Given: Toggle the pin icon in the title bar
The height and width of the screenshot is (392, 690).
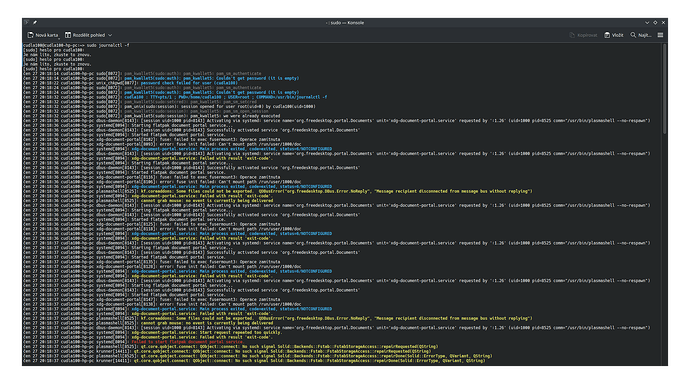Looking at the screenshot, I should pyautogui.click(x=35, y=22).
